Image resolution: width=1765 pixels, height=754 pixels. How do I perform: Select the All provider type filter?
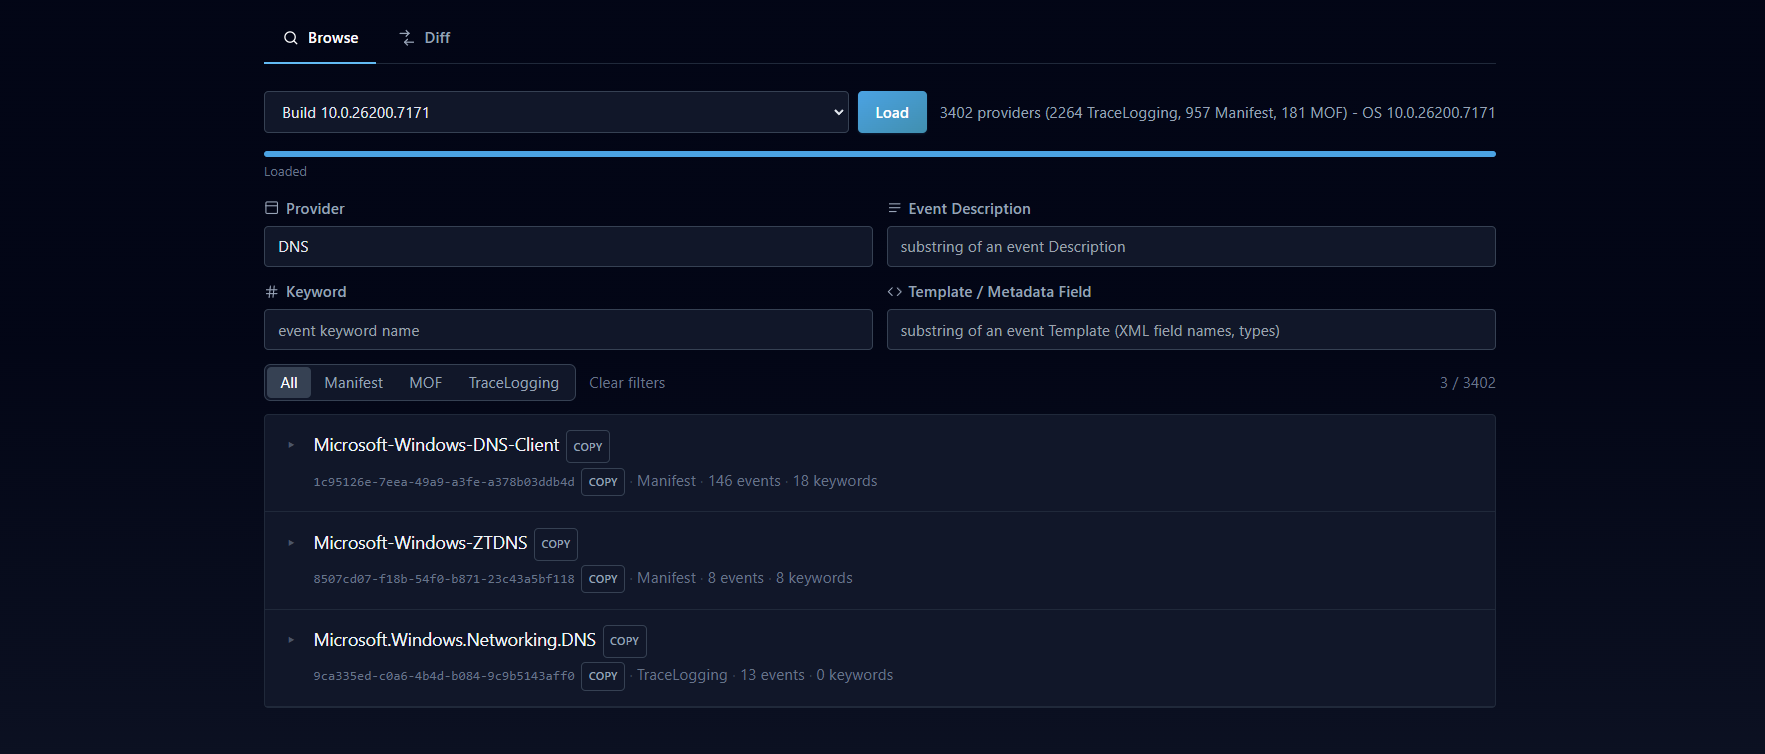point(289,383)
